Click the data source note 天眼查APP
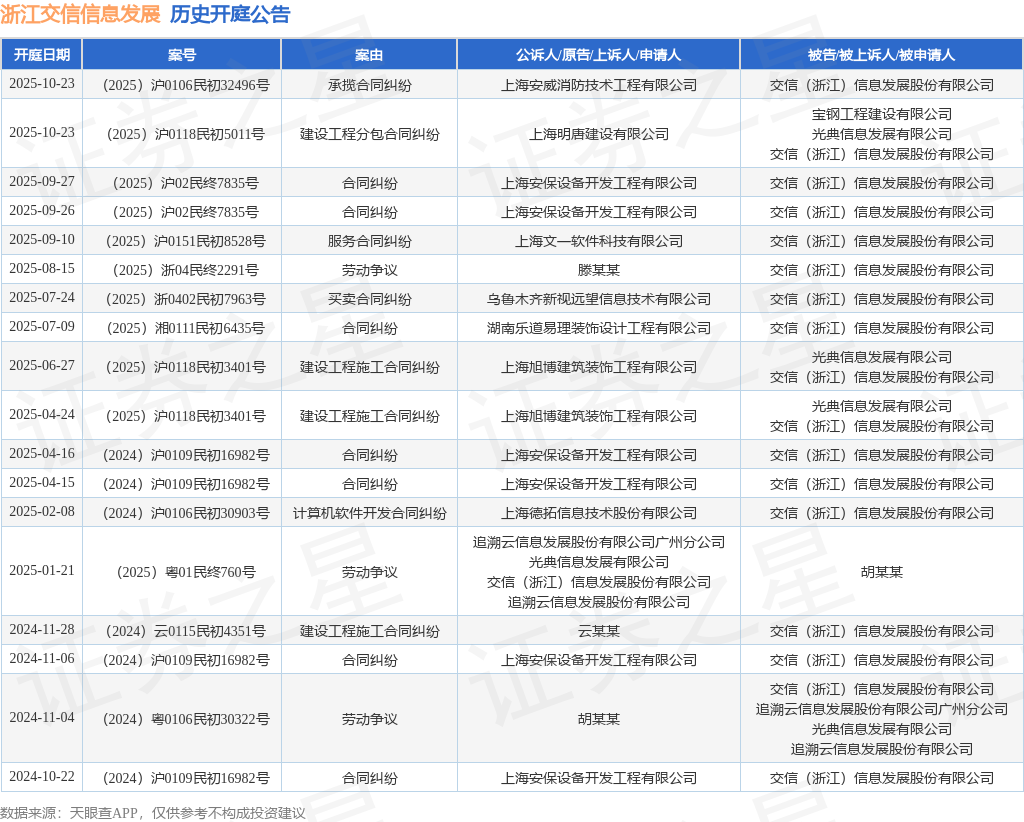Screen dimensions: 1024x822 coord(103,813)
